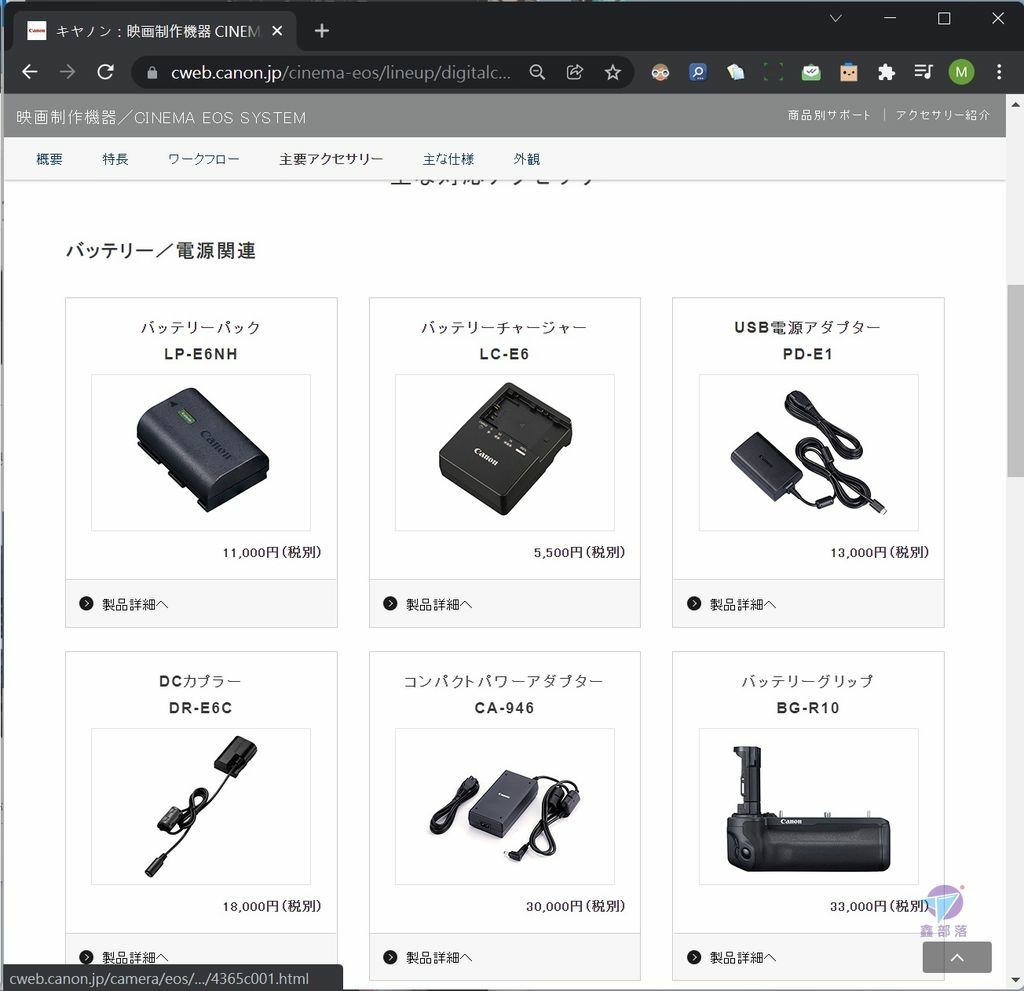Click 映画制作機器／CINEMA EOS SYSTEM header title
Screen dimensions: 1024x991
[x=161, y=118]
